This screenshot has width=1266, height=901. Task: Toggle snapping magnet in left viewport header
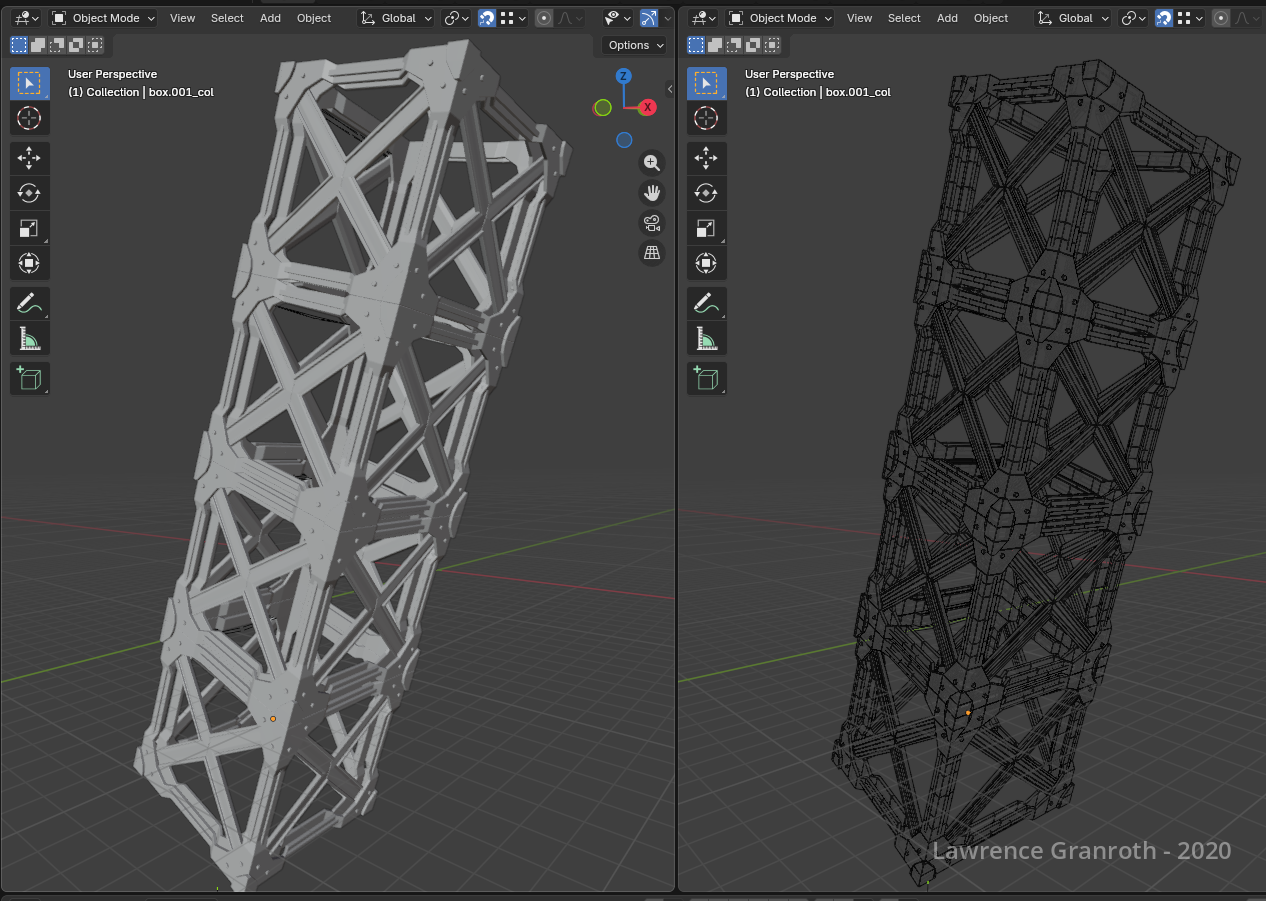[x=487, y=18]
